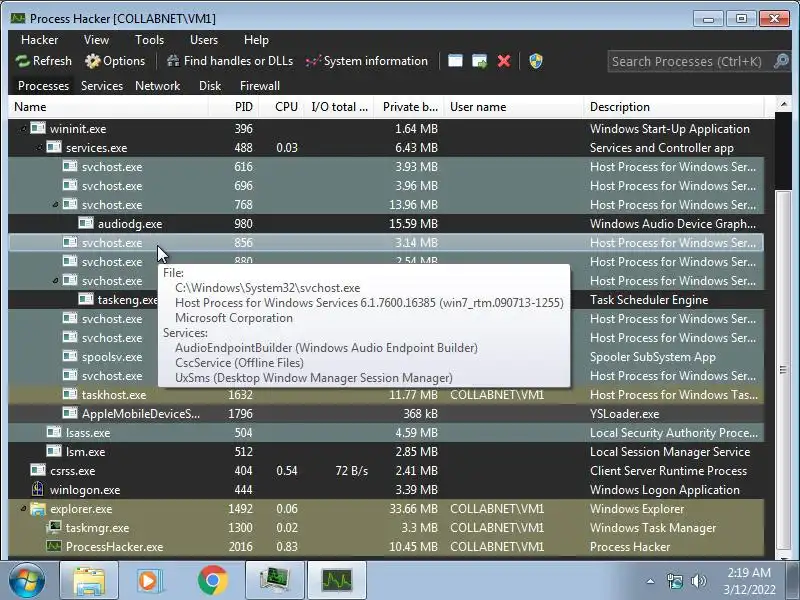Click the vertical scrollbar thumb

tap(783, 368)
